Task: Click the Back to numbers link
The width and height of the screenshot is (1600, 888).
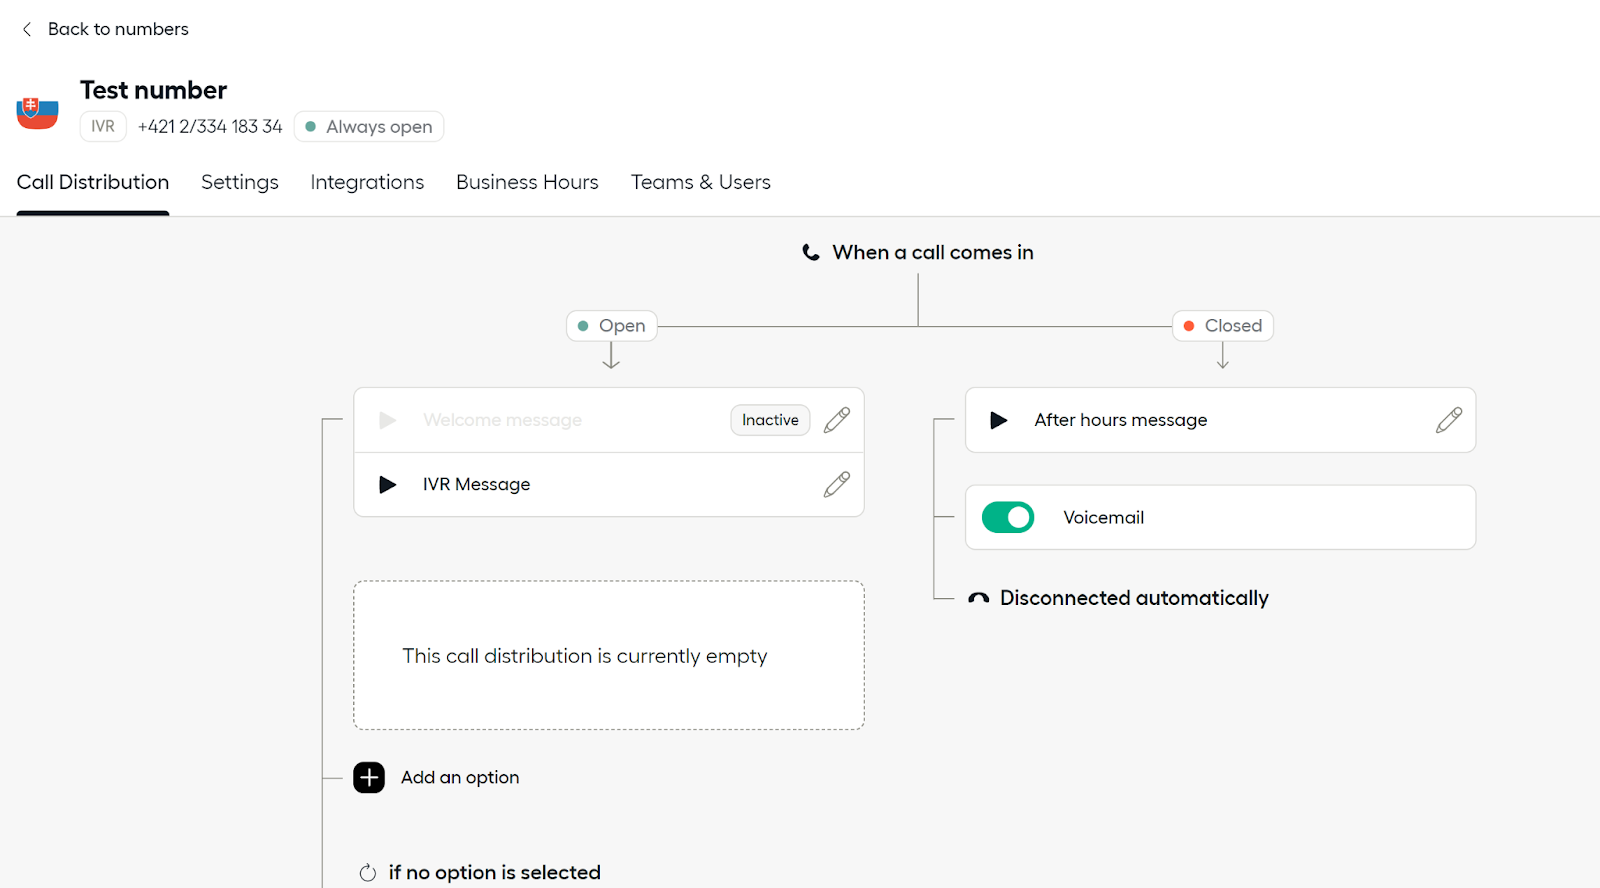Action: [118, 29]
